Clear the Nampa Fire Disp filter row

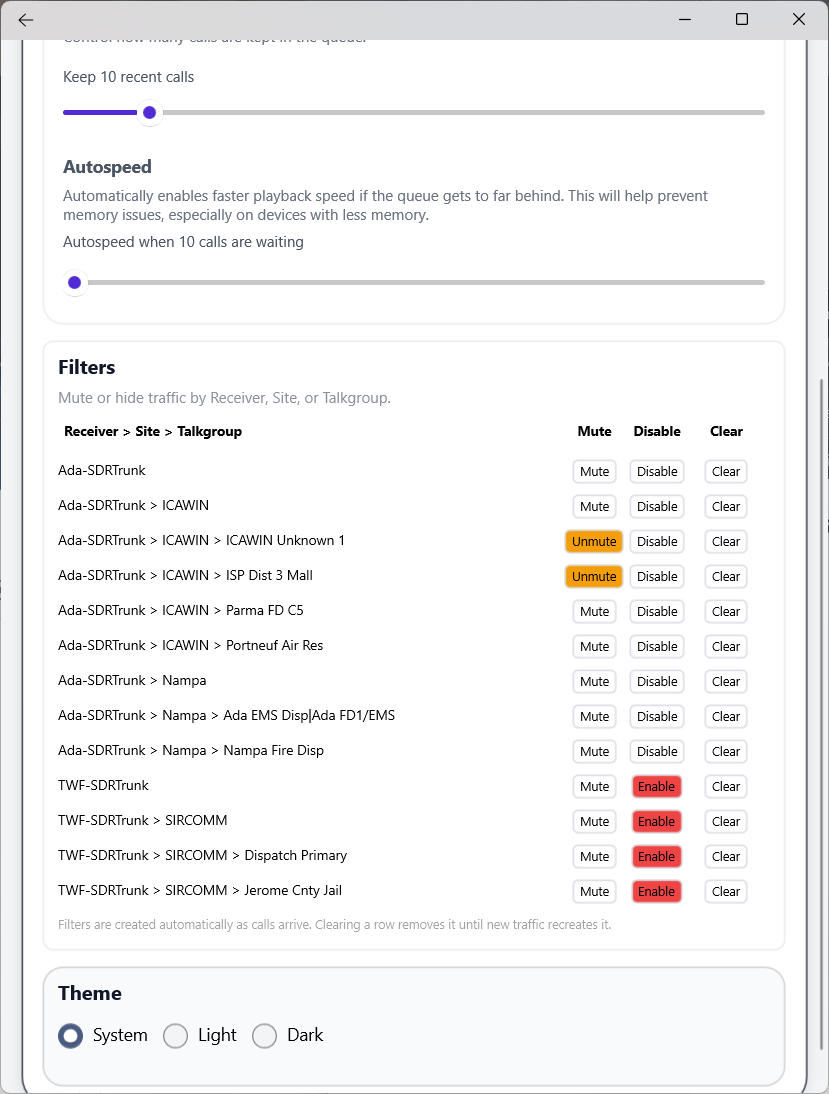pos(726,751)
